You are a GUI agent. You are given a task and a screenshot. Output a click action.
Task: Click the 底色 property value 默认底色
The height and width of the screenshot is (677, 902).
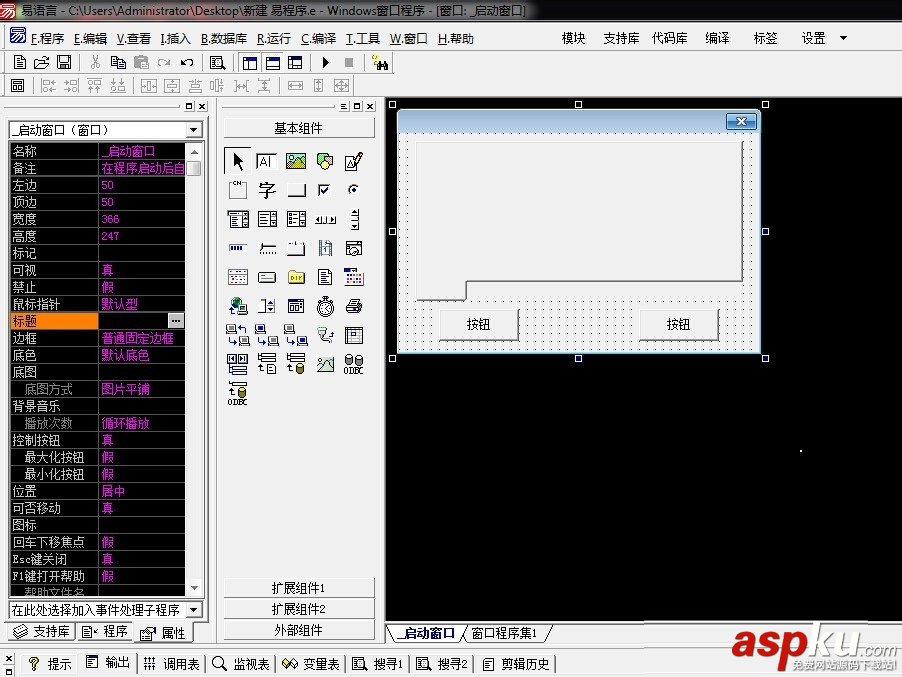coord(142,355)
